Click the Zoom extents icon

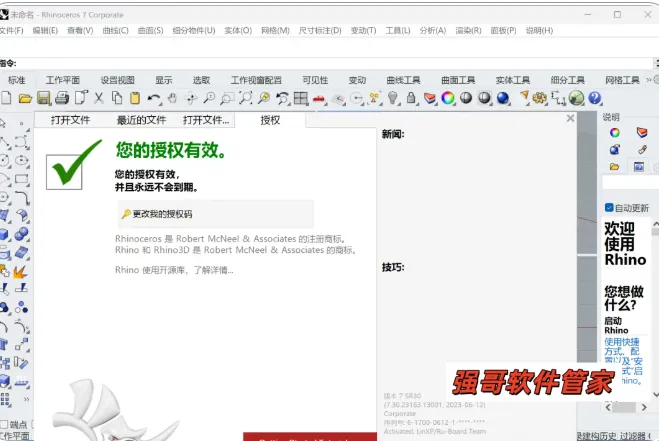[x=245, y=98]
